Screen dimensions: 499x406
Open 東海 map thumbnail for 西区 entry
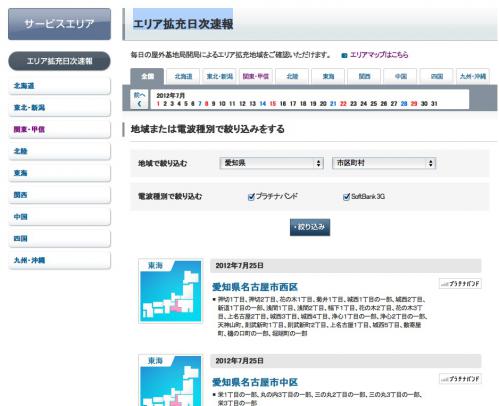click(171, 291)
